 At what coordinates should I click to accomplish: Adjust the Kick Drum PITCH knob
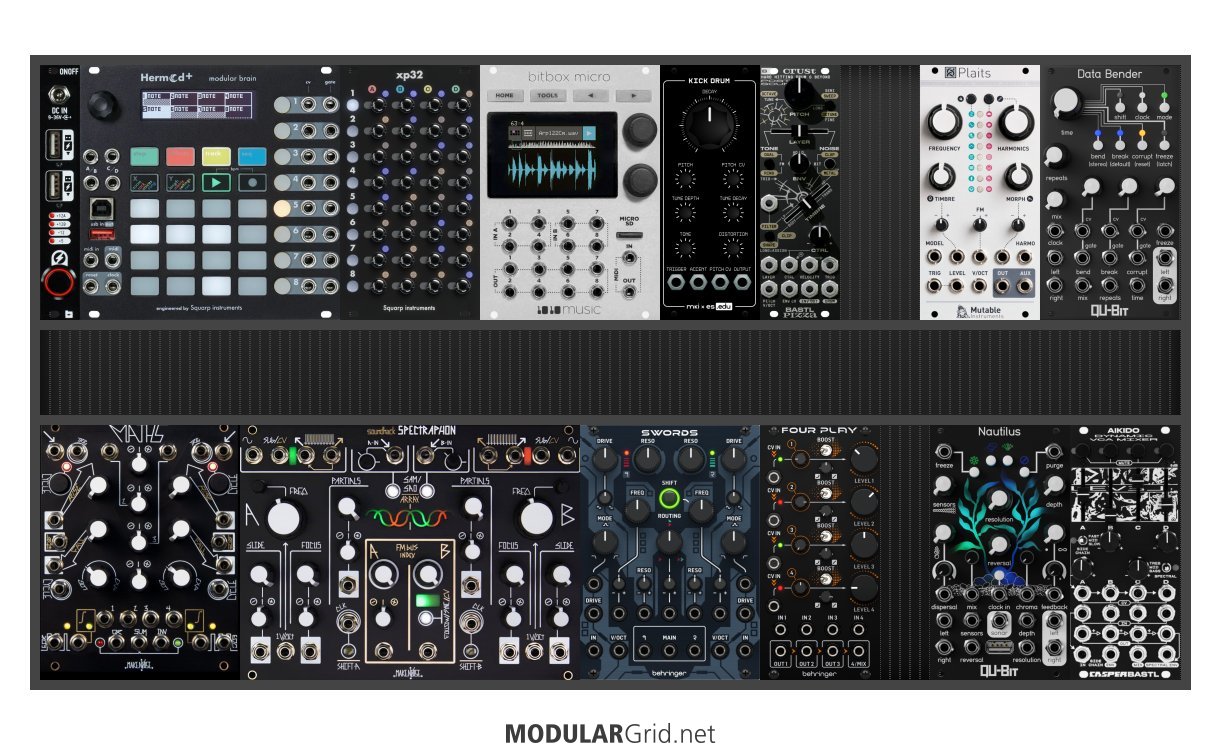685,179
